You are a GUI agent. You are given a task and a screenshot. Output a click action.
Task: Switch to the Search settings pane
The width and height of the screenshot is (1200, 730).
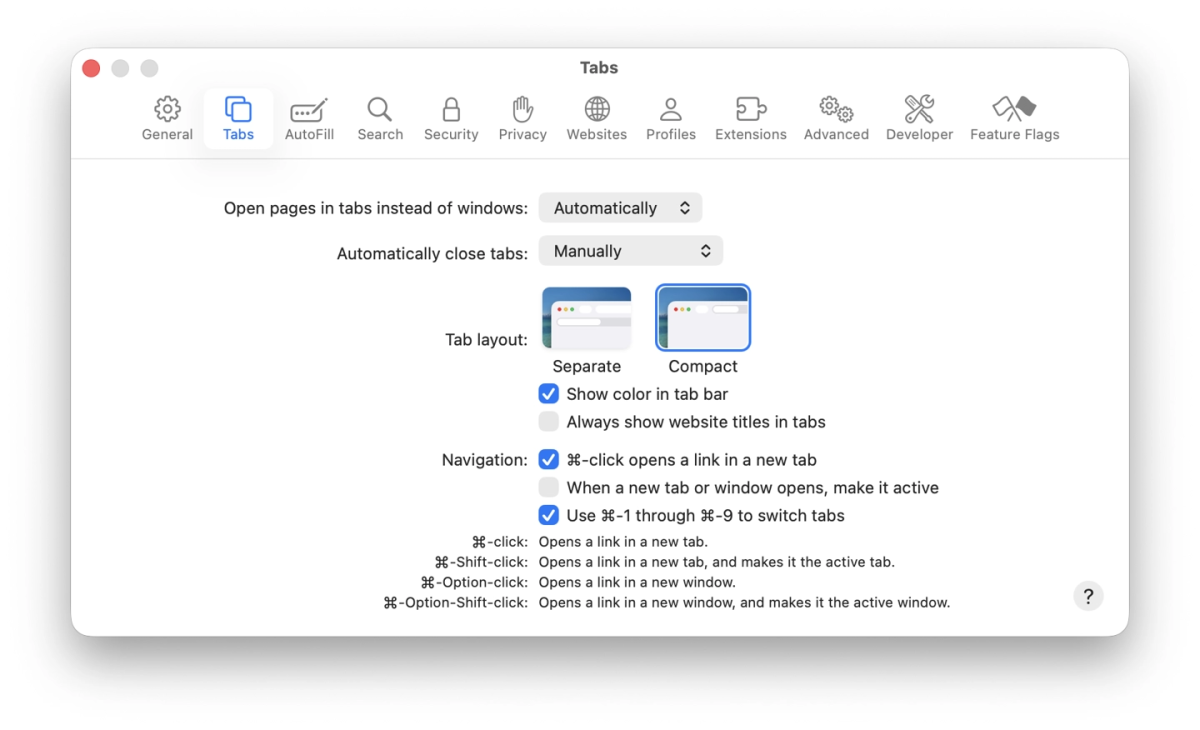[x=380, y=119]
